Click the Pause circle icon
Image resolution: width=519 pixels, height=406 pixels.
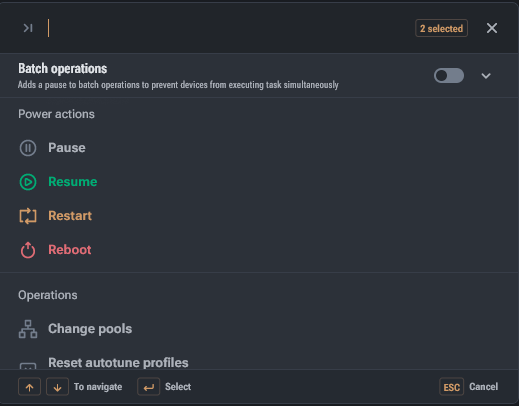(28, 148)
